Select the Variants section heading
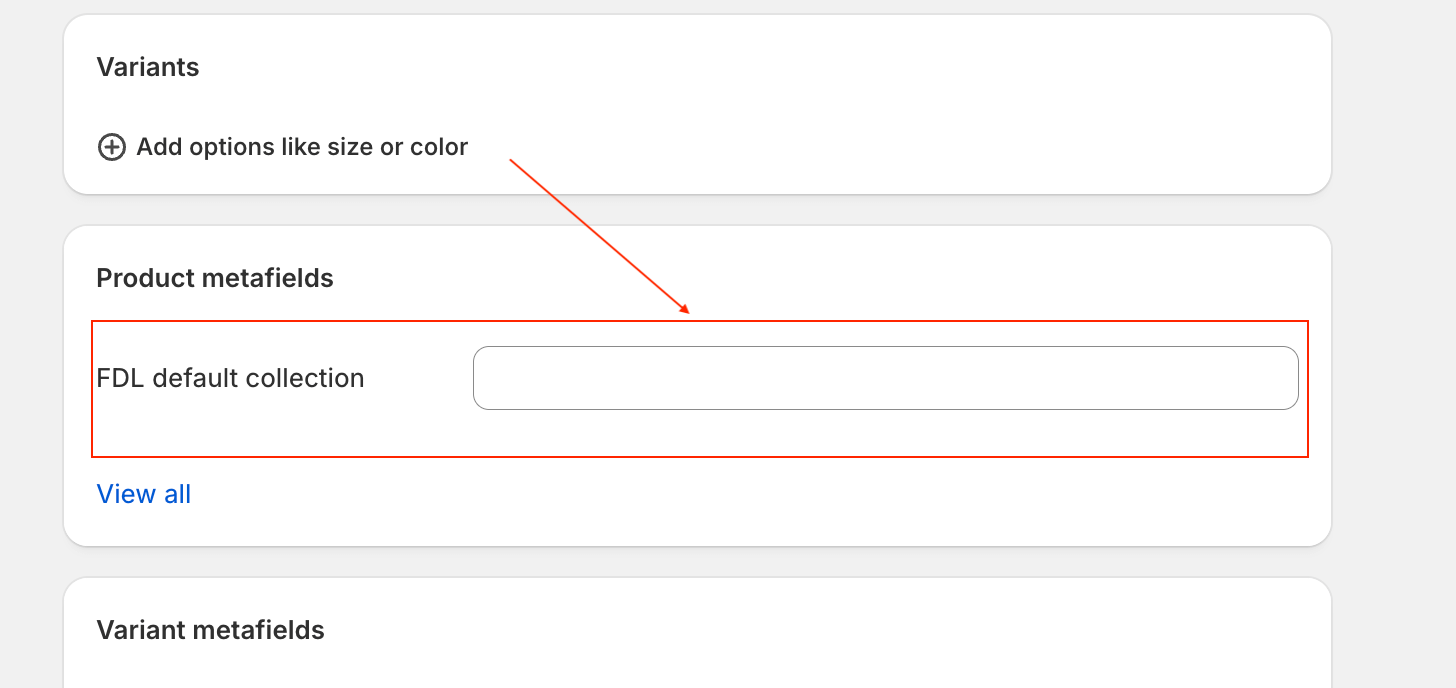Image resolution: width=1456 pixels, height=688 pixels. pyautogui.click(x=148, y=67)
